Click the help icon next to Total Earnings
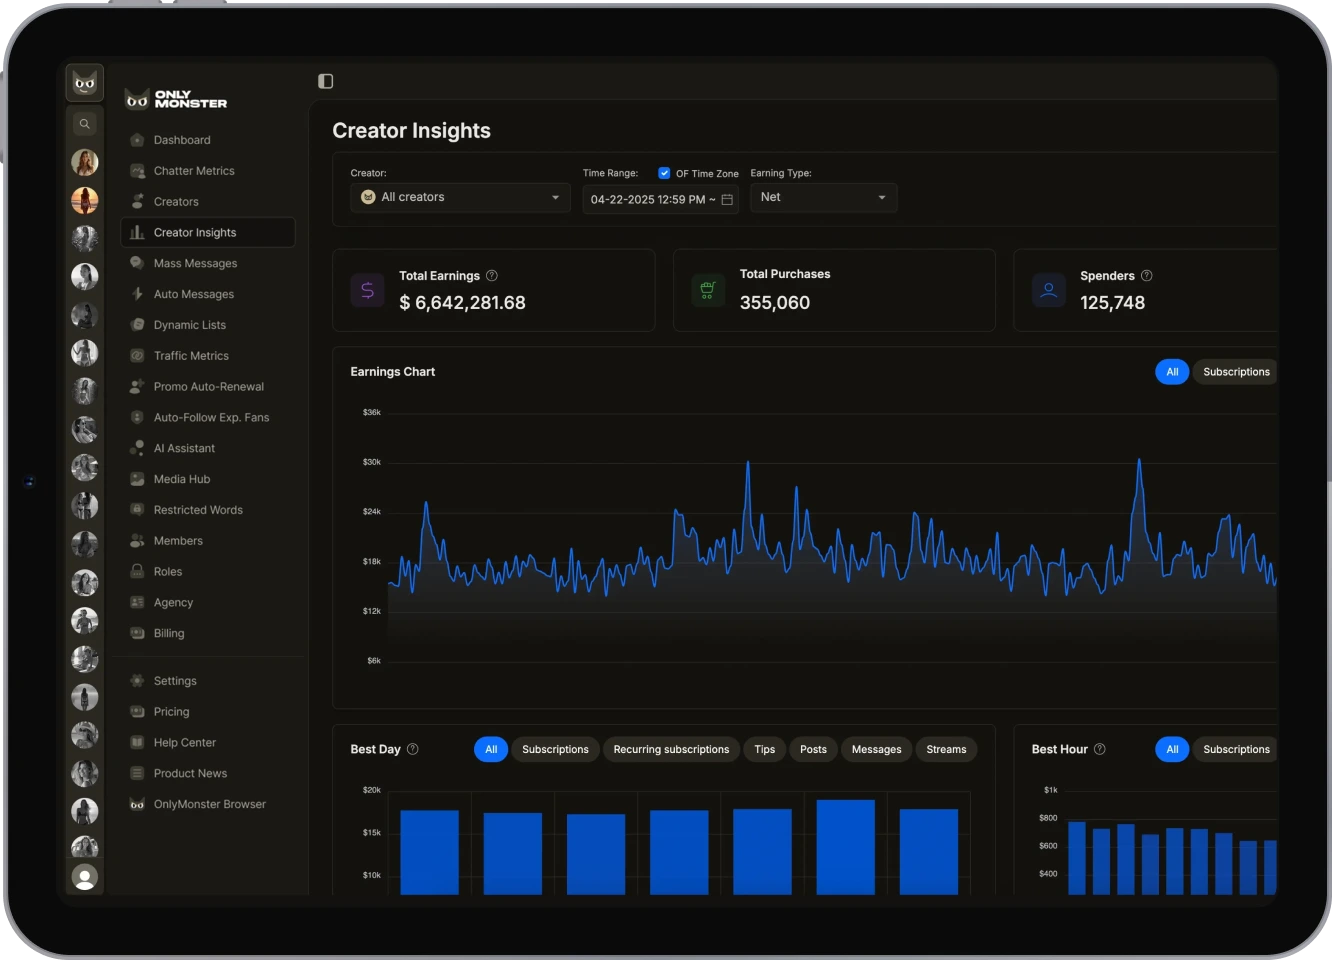The image size is (1332, 960). click(491, 276)
